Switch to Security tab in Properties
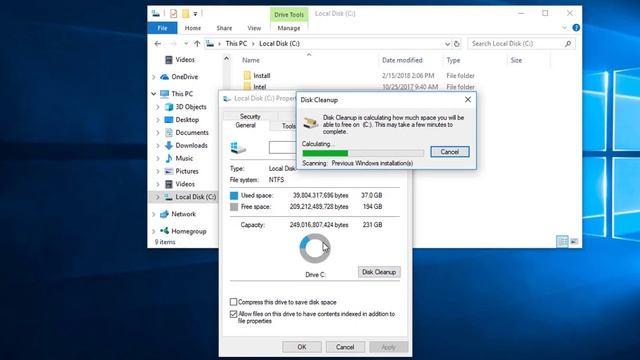Viewport: 640px width, 360px height. 250,116
